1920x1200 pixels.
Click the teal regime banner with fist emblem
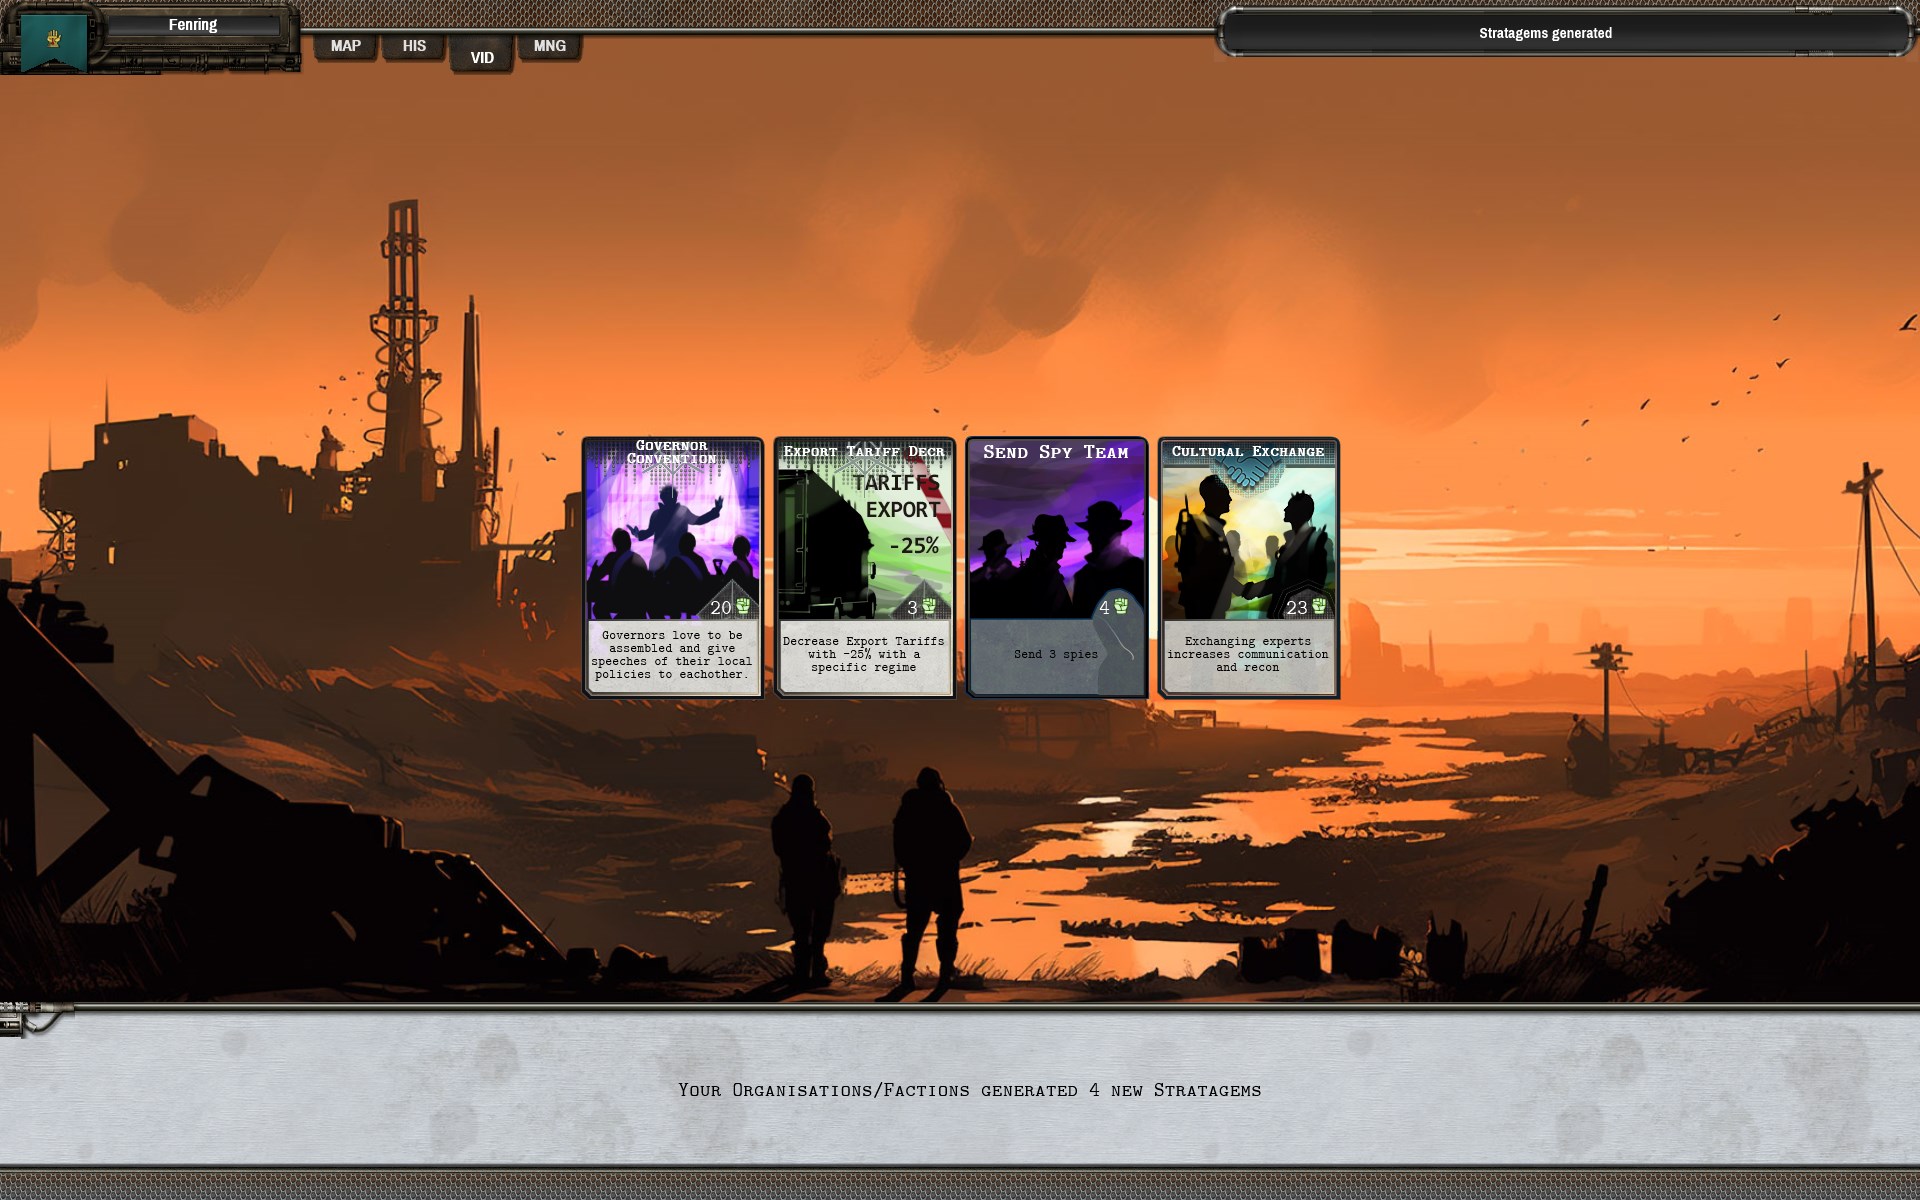click(x=54, y=42)
